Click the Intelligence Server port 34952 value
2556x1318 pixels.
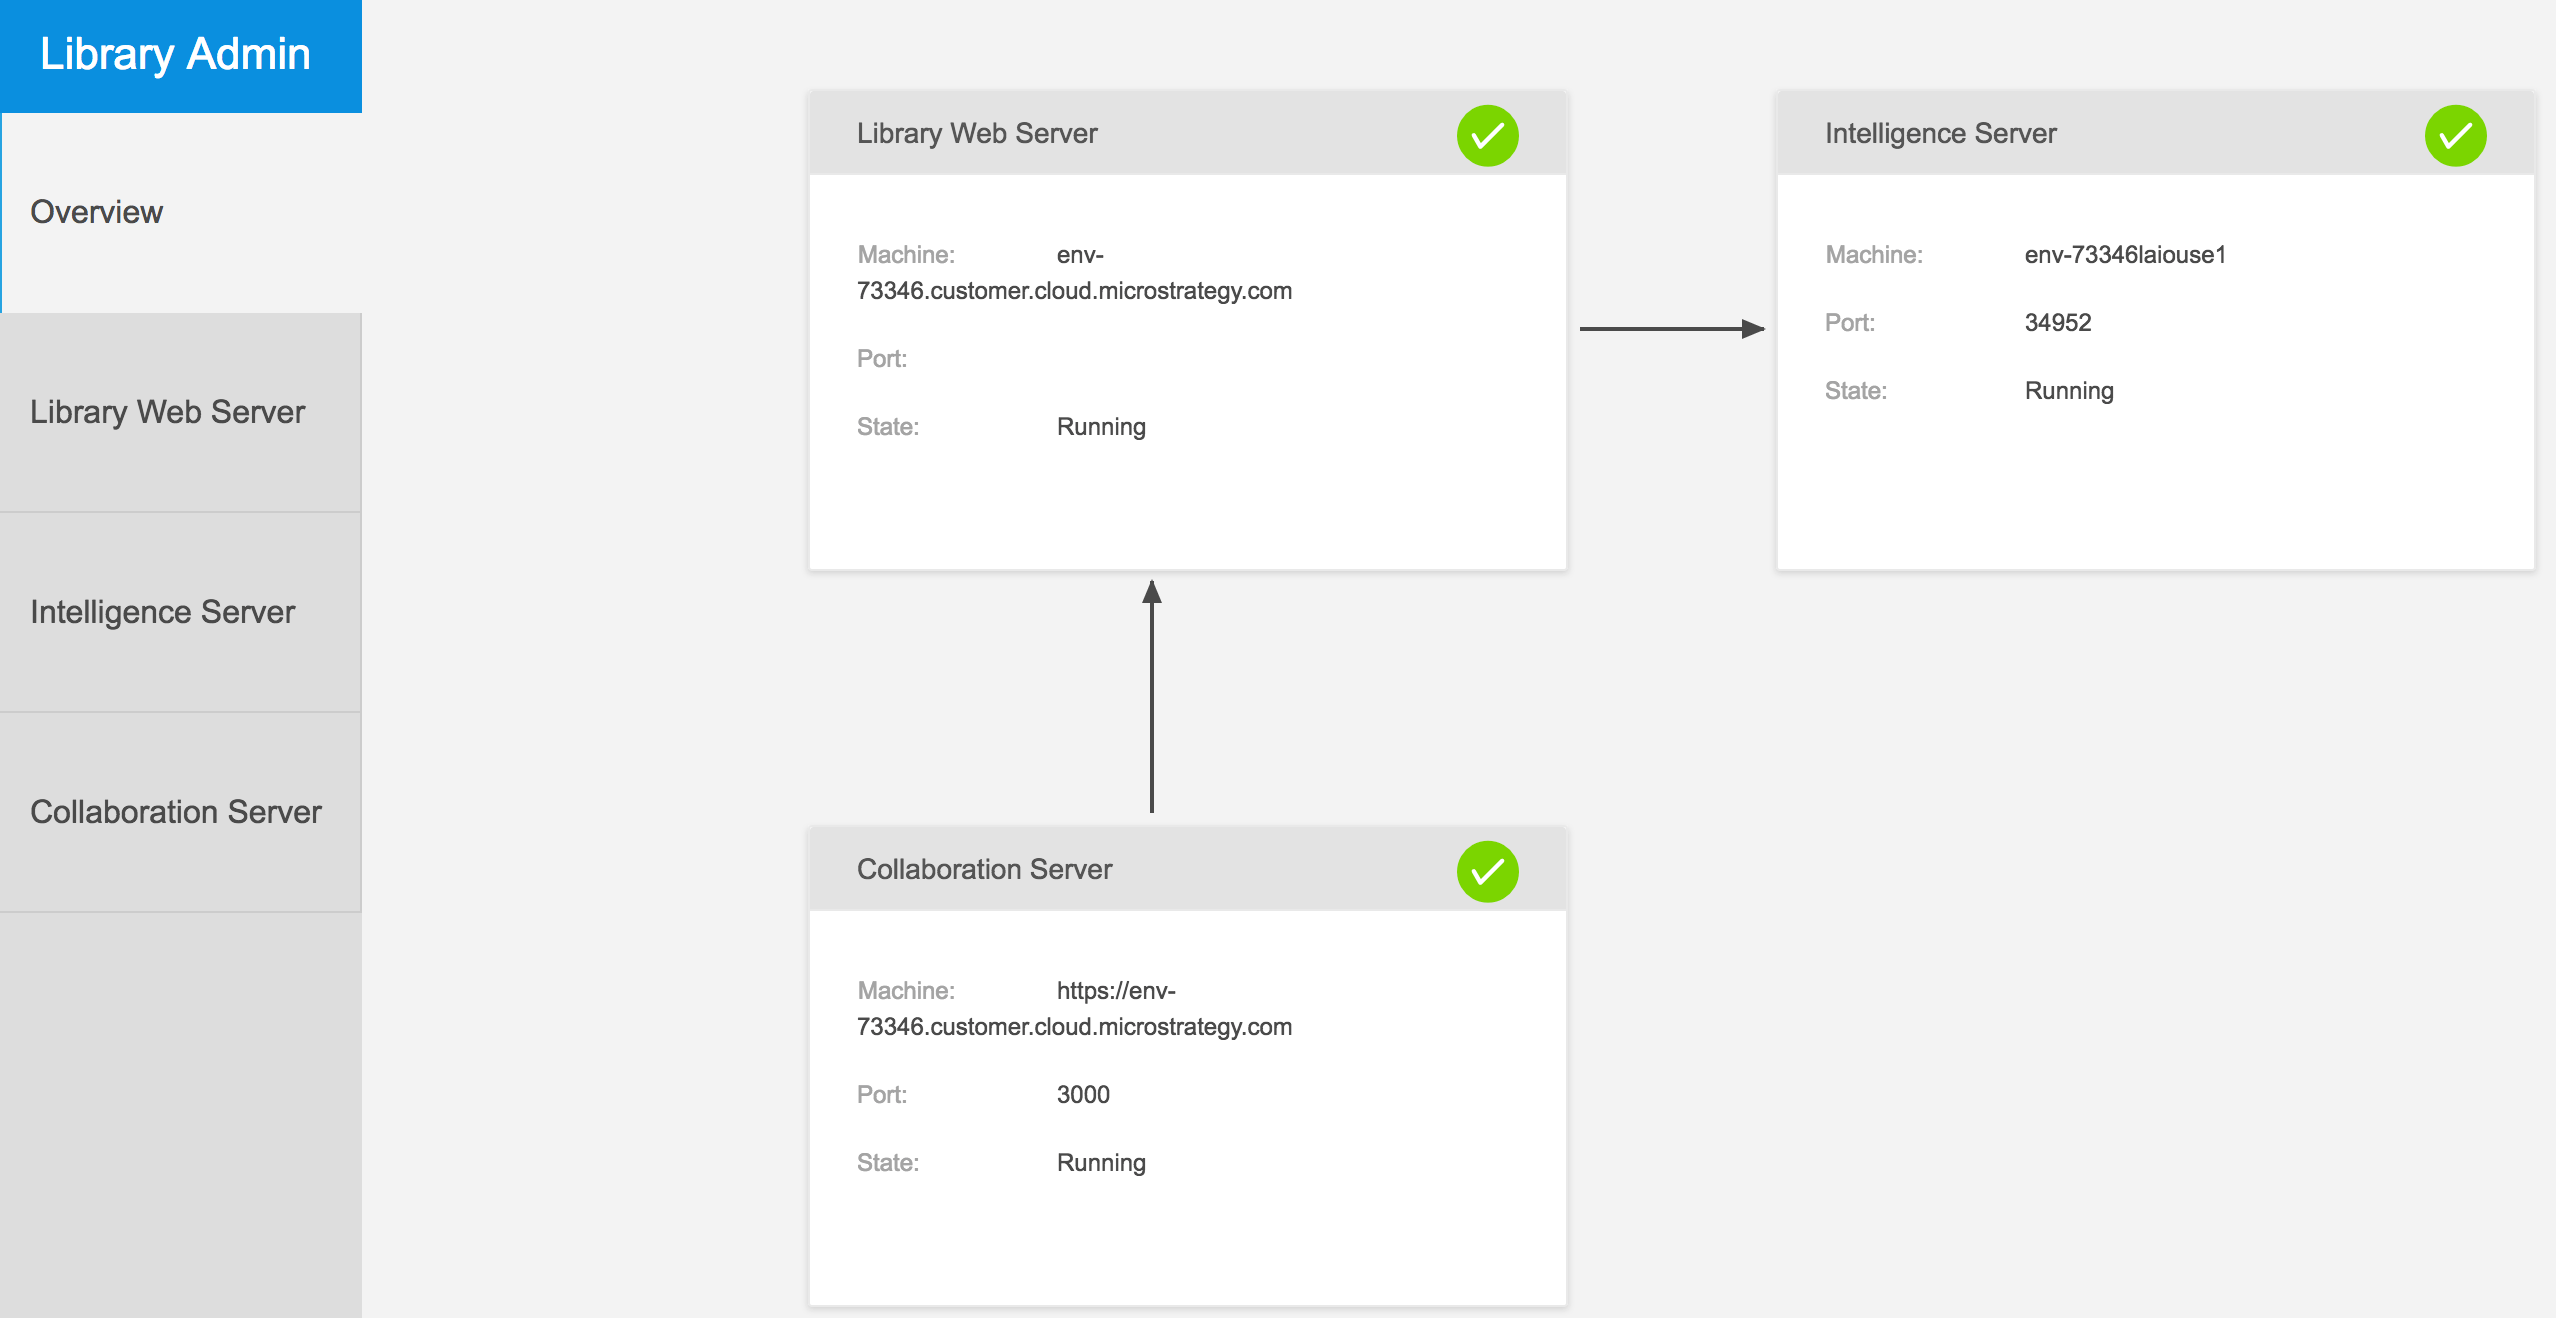2058,322
